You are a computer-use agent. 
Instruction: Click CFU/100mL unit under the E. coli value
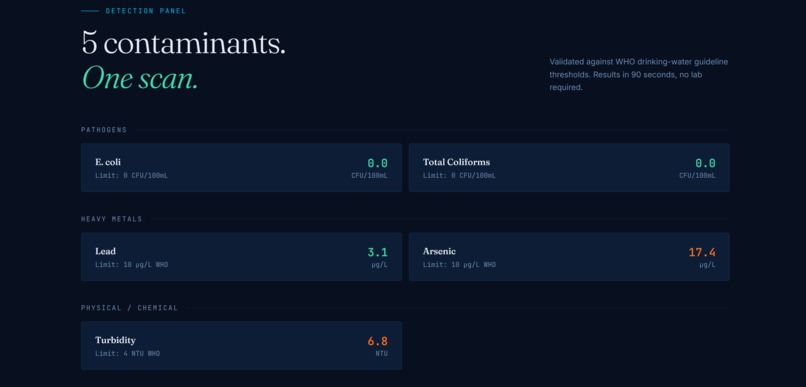pos(370,176)
